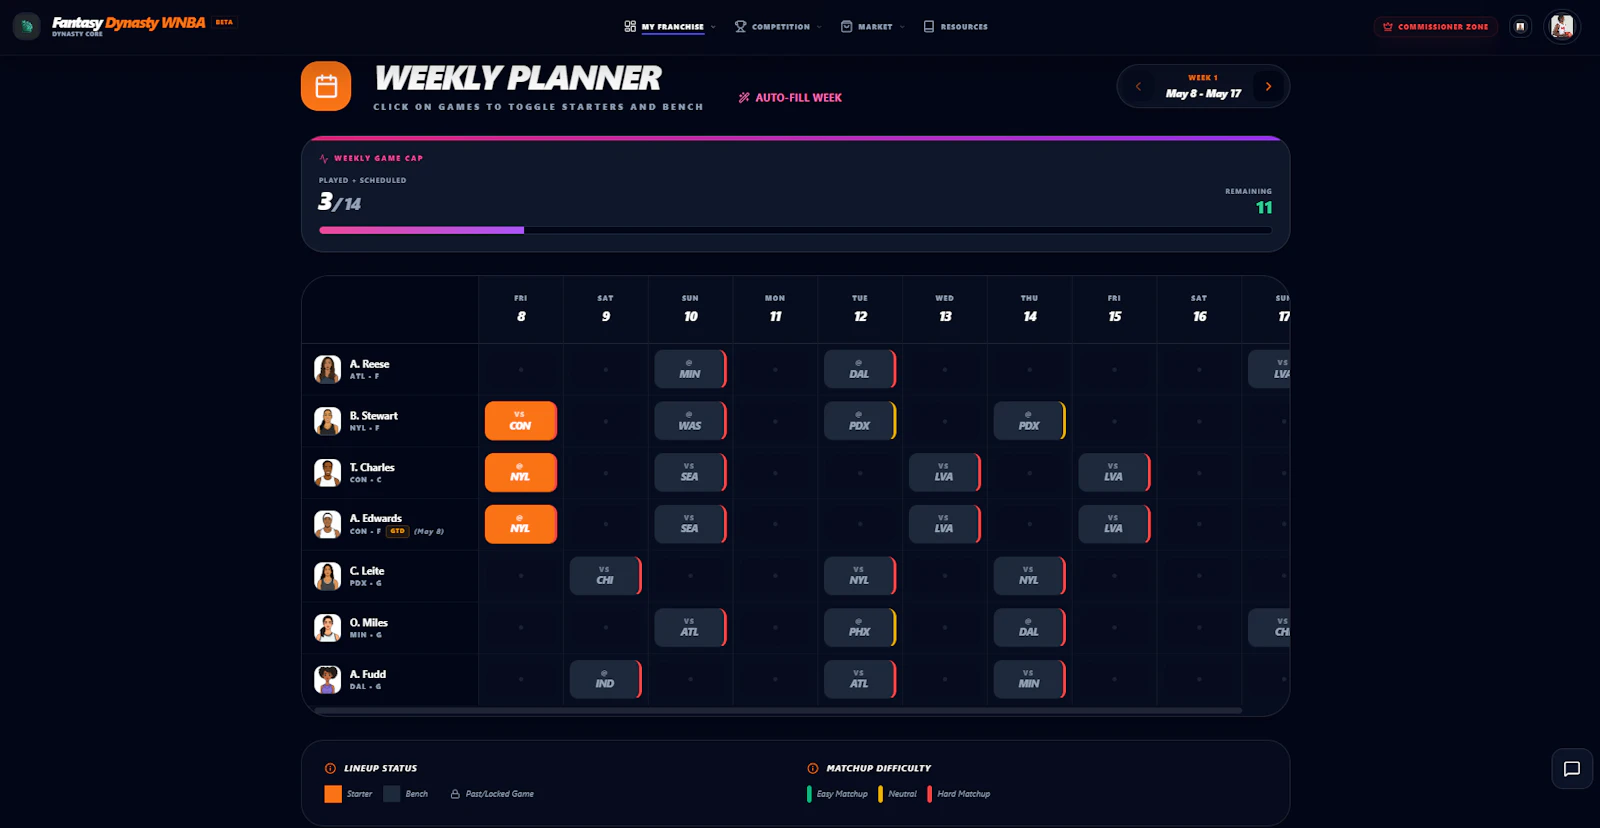Click the Commissioner Zone crown icon
The height and width of the screenshot is (828, 1600).
click(1388, 27)
